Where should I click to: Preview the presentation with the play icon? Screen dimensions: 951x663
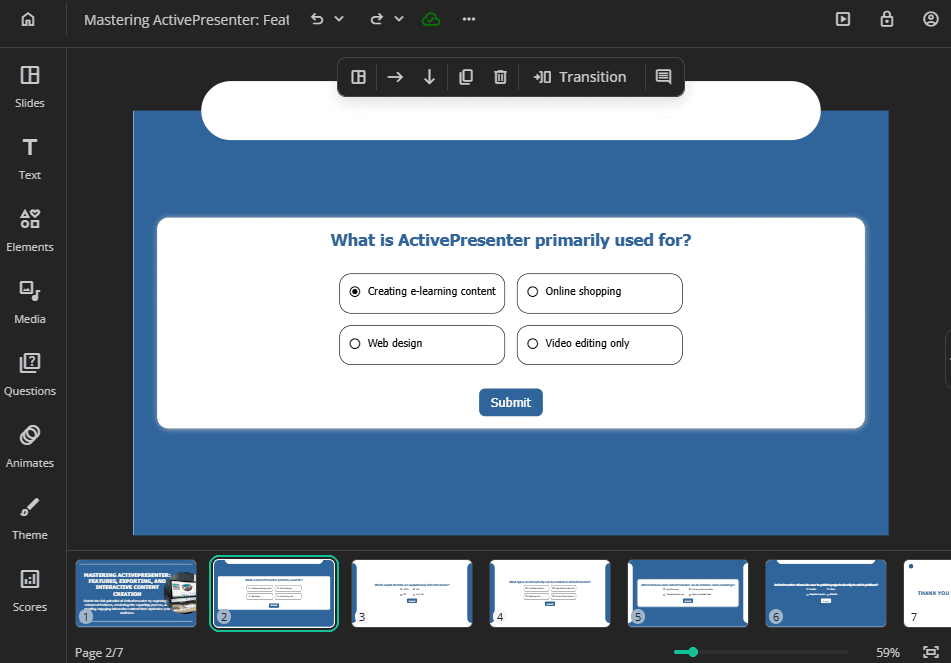tap(842, 19)
